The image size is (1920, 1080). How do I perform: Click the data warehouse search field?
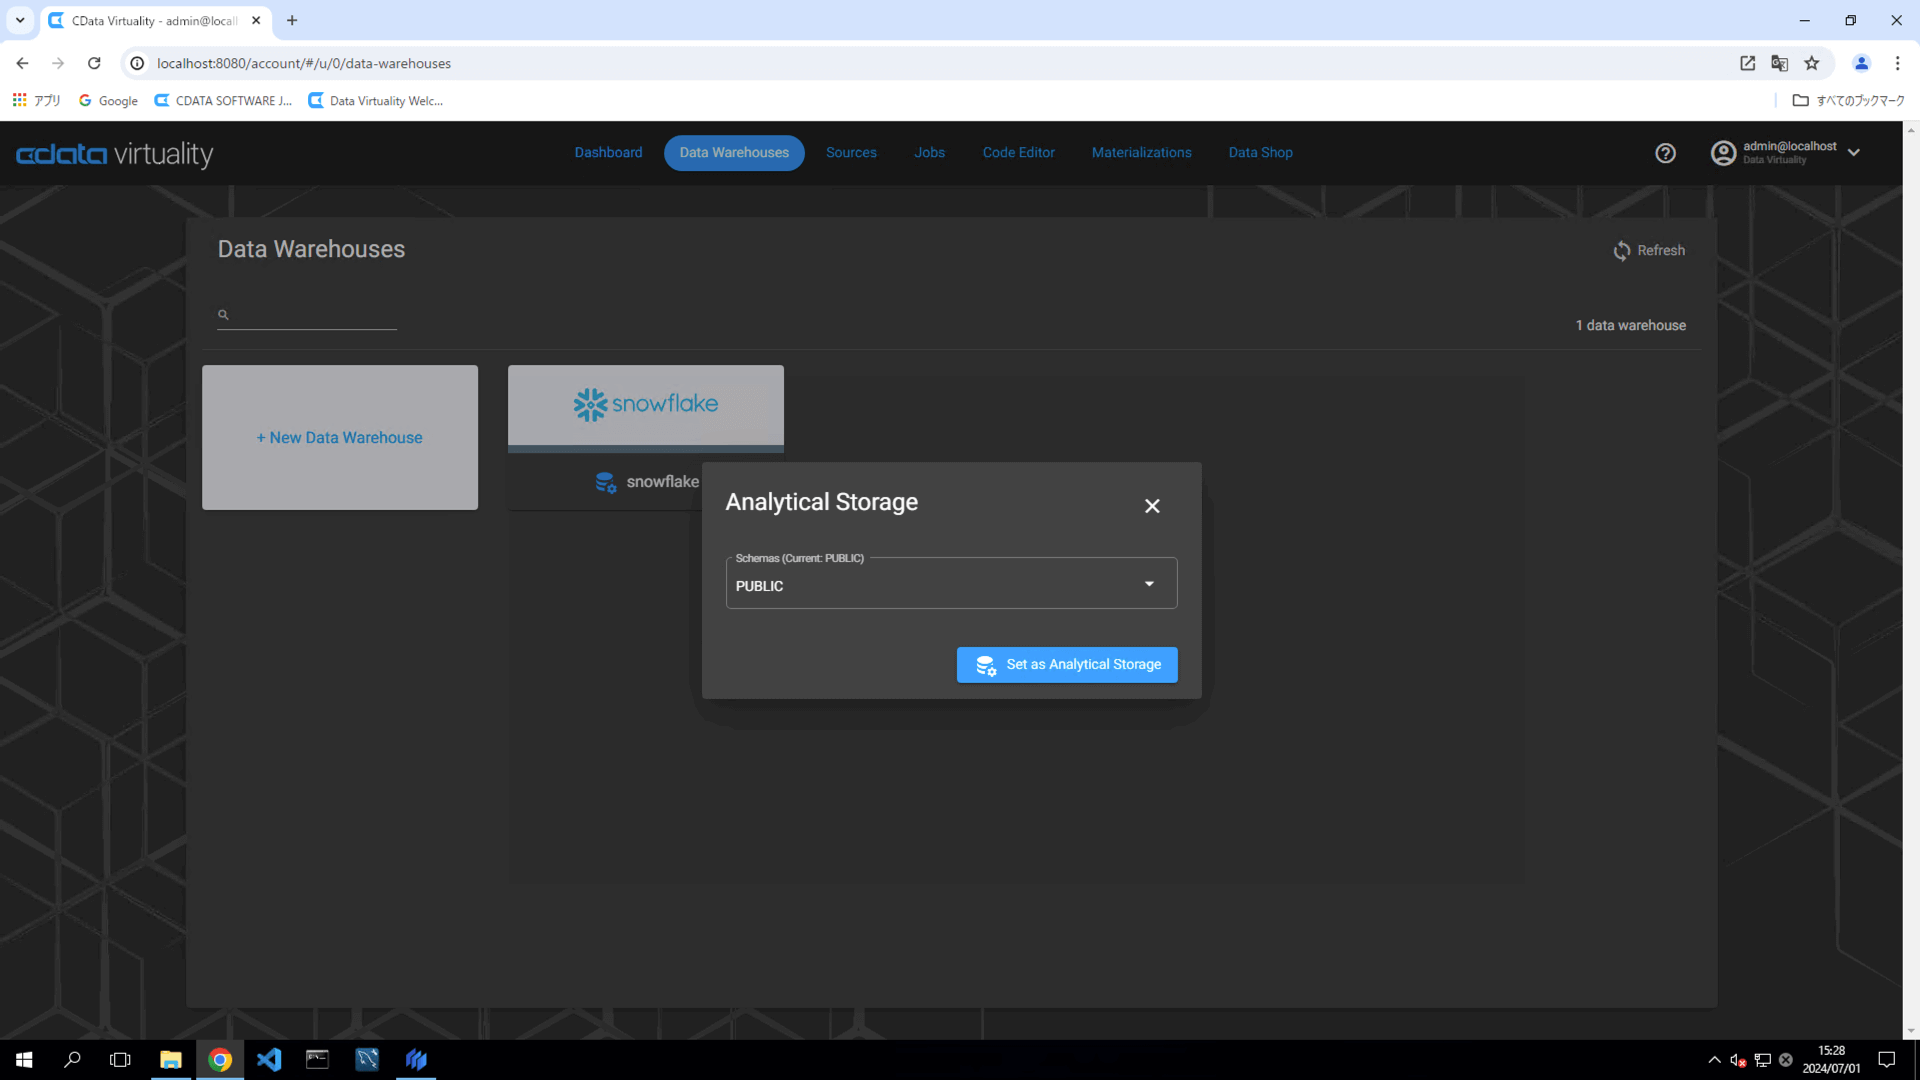coord(310,315)
